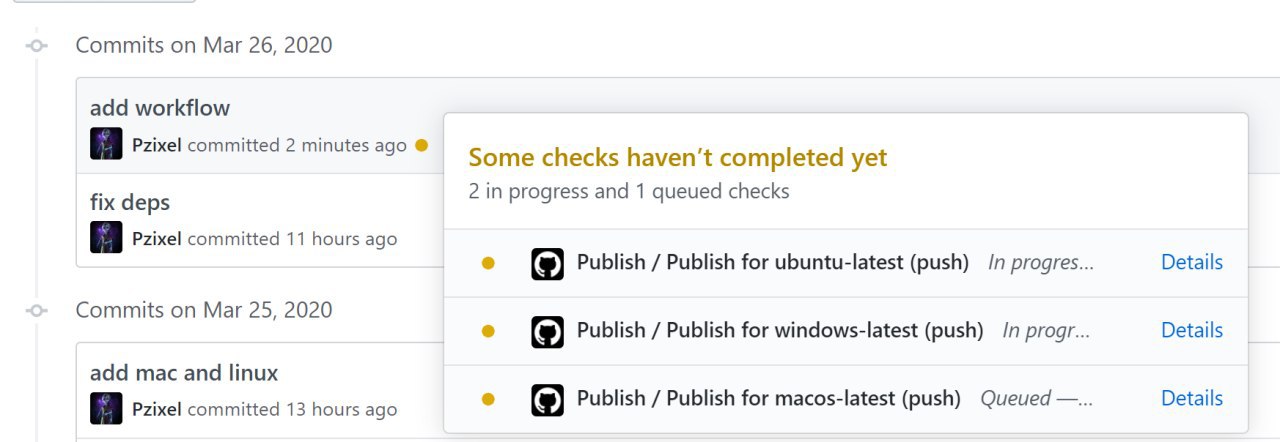The image size is (1280, 442).
Task: Click yellow status dot next to add workflow commit
Action: pos(421,145)
